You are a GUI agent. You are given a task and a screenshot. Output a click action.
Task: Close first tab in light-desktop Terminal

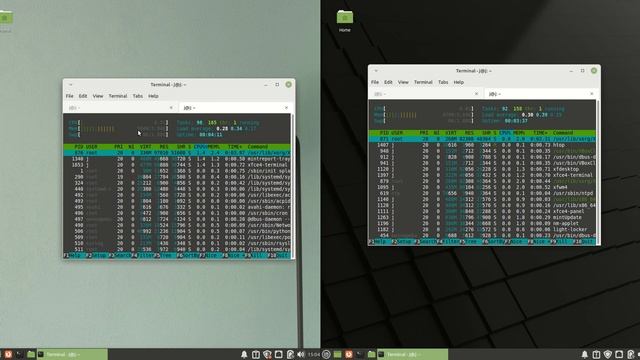tap(171, 108)
